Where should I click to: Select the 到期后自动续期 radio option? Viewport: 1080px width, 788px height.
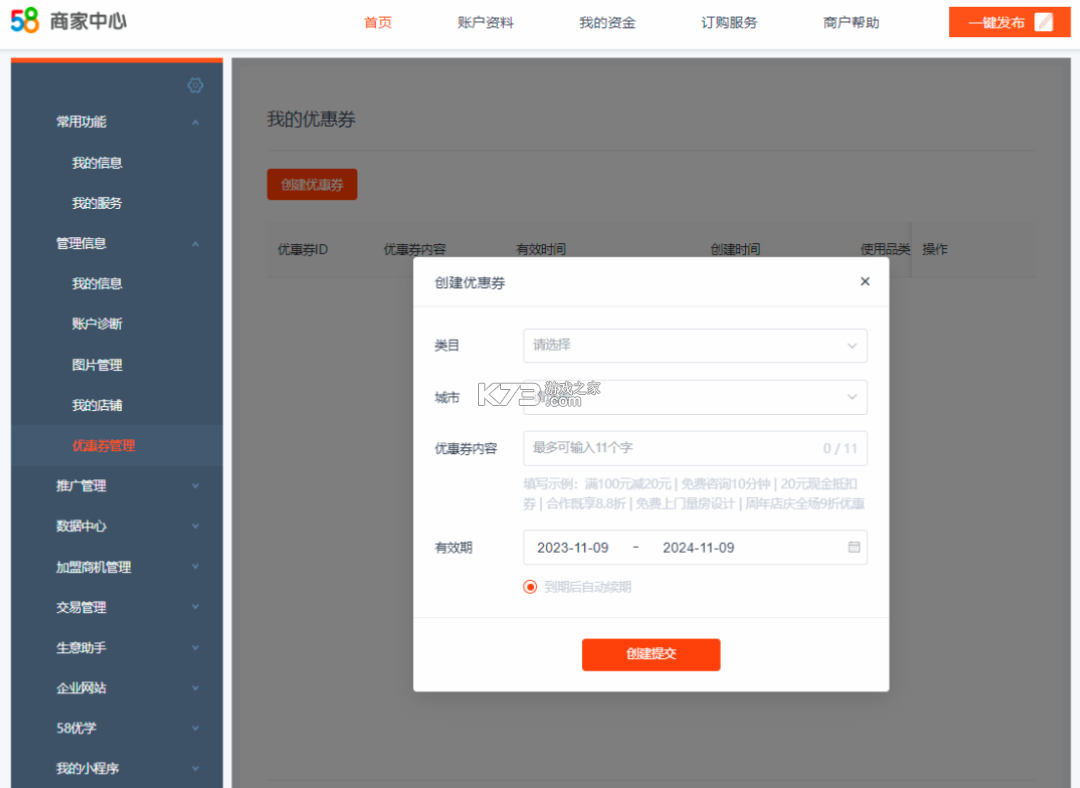tap(530, 587)
